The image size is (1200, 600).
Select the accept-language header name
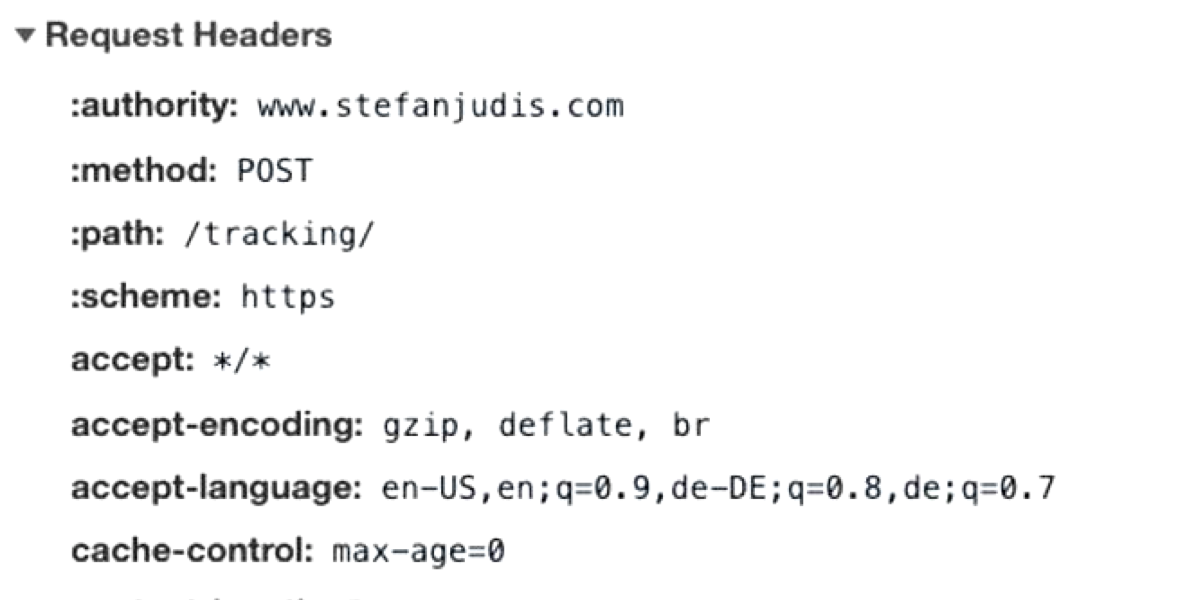[215, 489]
